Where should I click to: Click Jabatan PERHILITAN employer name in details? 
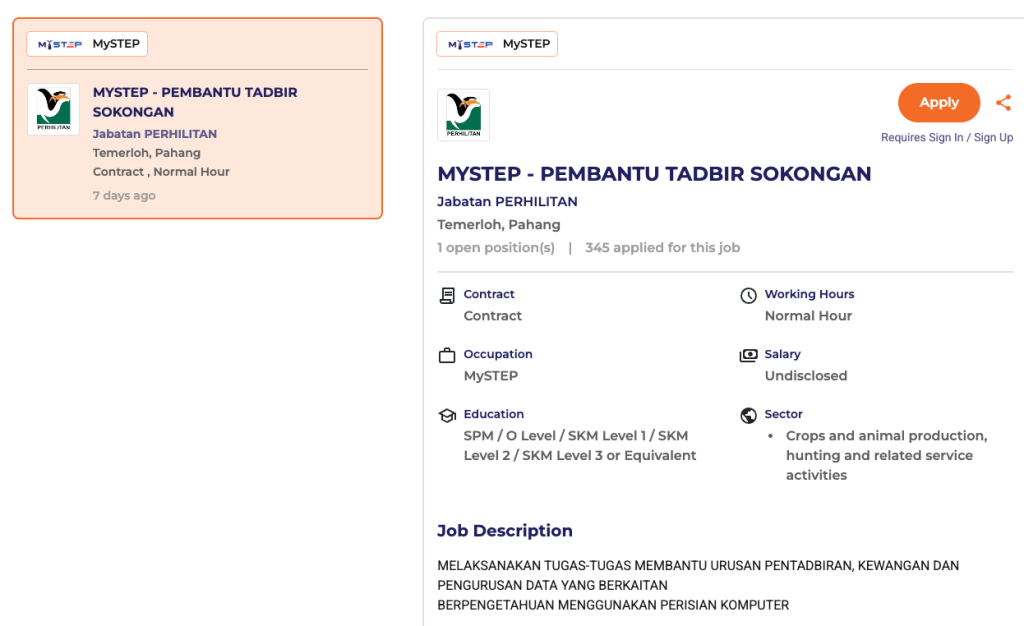[x=507, y=202]
